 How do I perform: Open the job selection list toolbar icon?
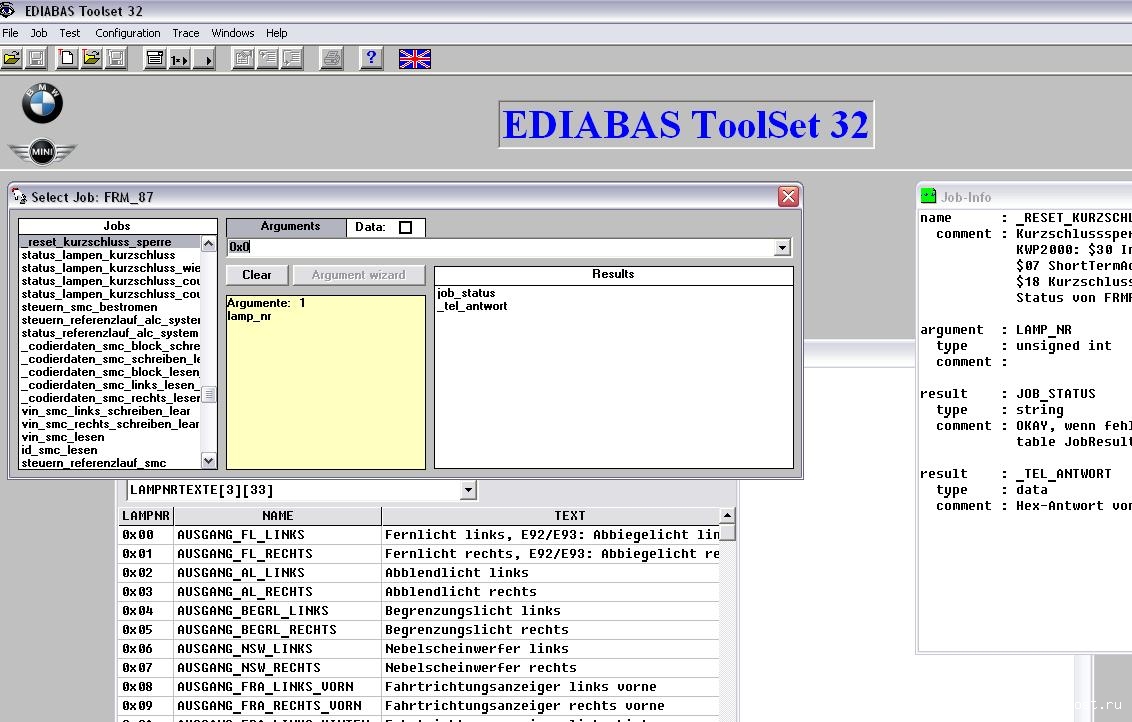(155, 59)
